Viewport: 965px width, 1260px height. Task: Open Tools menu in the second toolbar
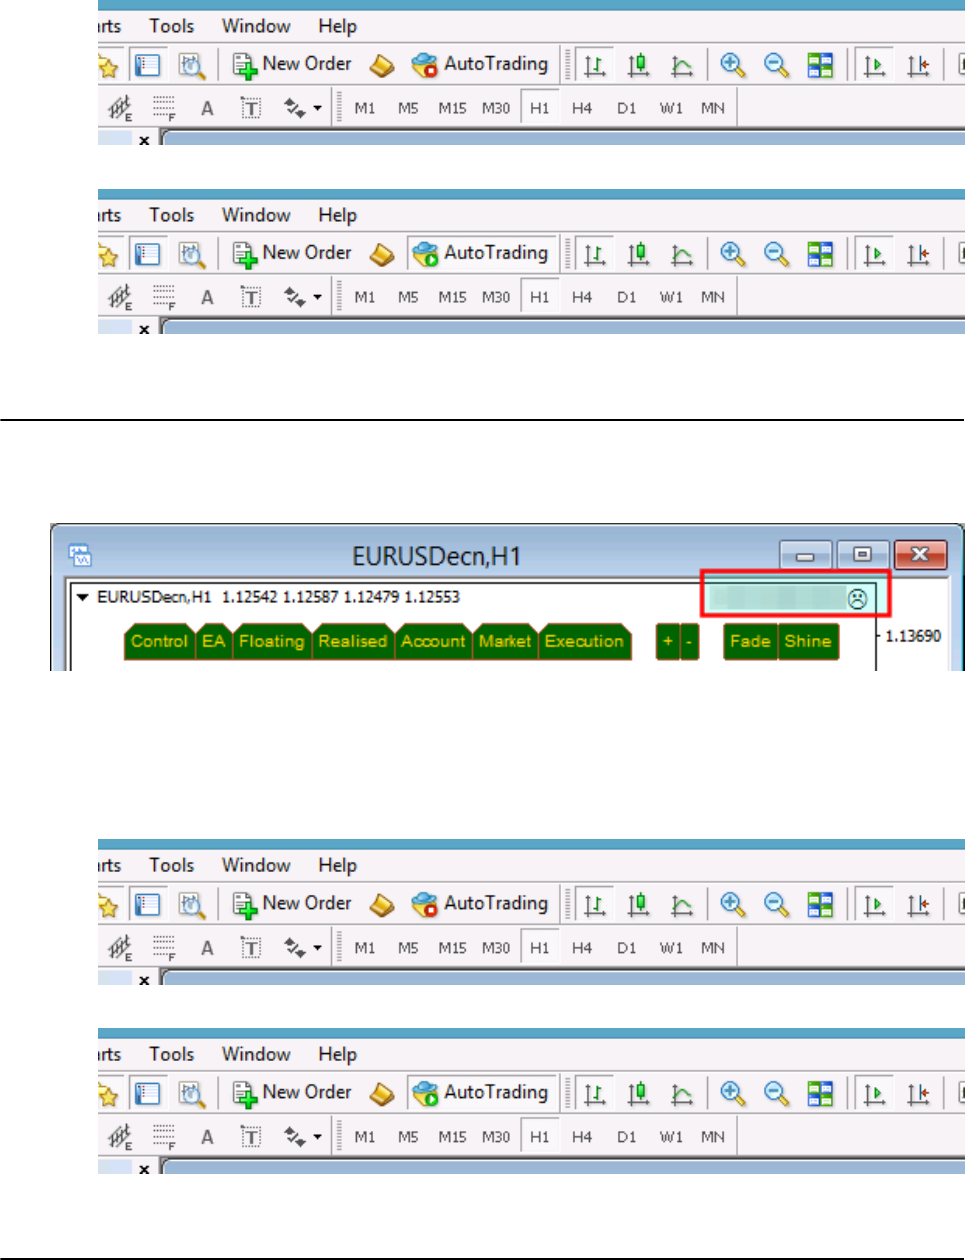pos(172,215)
